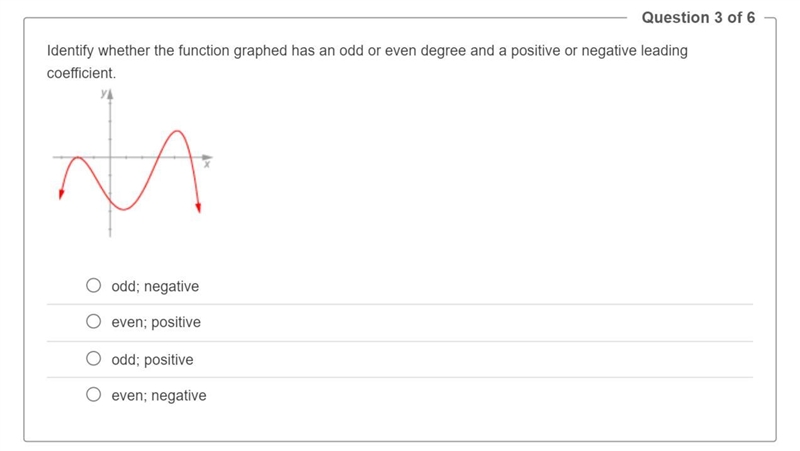800x451 pixels.
Task: Click the "y" axis label
Action: point(104,93)
